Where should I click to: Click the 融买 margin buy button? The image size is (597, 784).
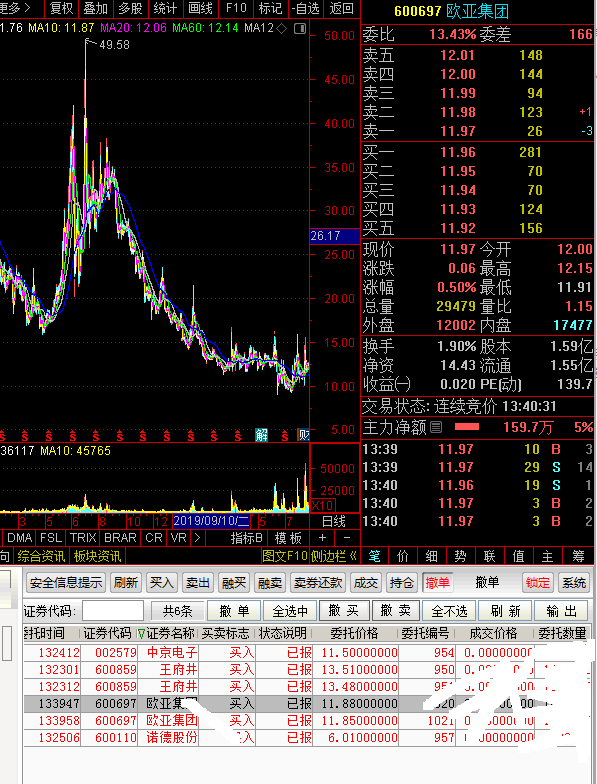point(234,582)
